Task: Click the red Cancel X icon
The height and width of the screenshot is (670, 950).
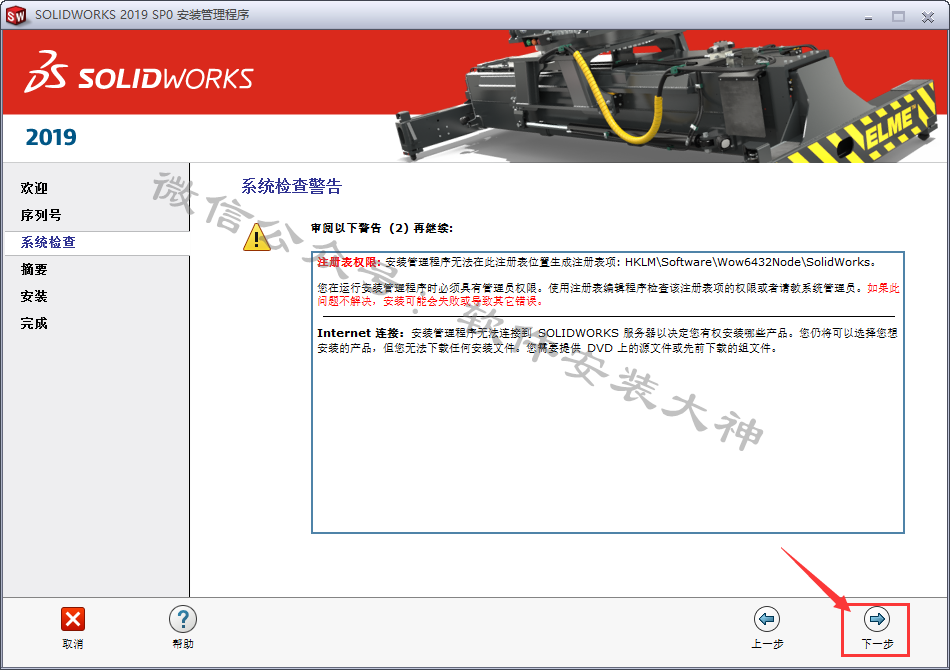Action: [x=73, y=619]
